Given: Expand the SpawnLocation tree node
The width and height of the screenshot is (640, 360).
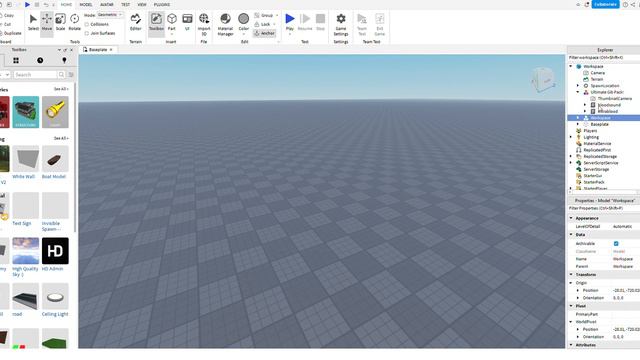Looking at the screenshot, I should click(x=578, y=86).
